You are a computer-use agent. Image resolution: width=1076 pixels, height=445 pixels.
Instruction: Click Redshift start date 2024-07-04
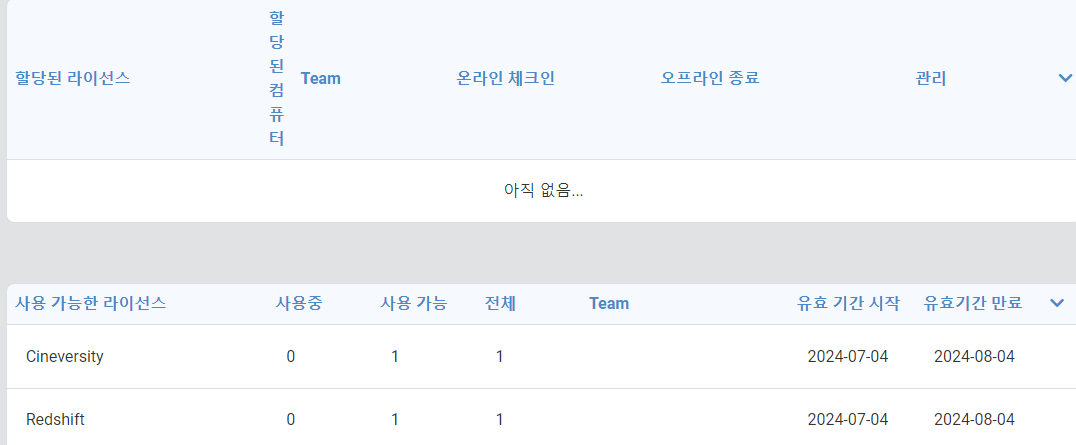847,419
